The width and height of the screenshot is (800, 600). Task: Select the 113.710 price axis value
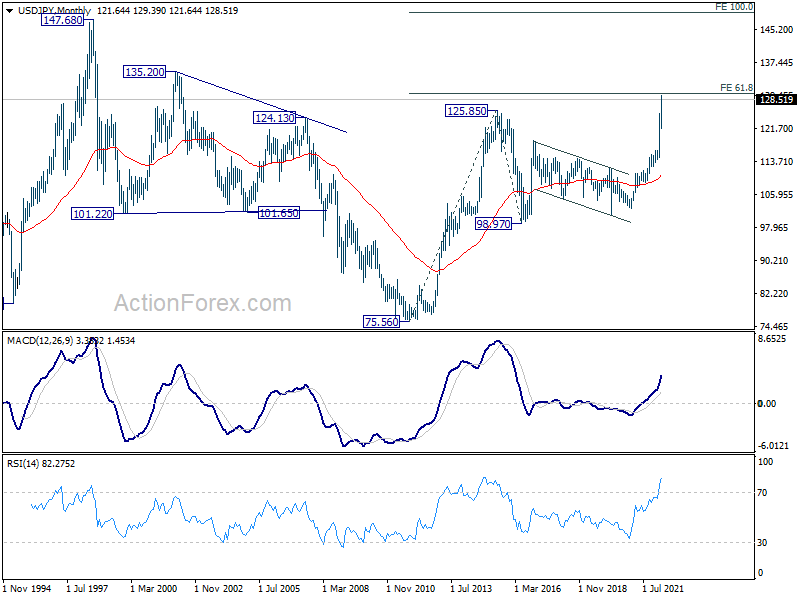776,161
